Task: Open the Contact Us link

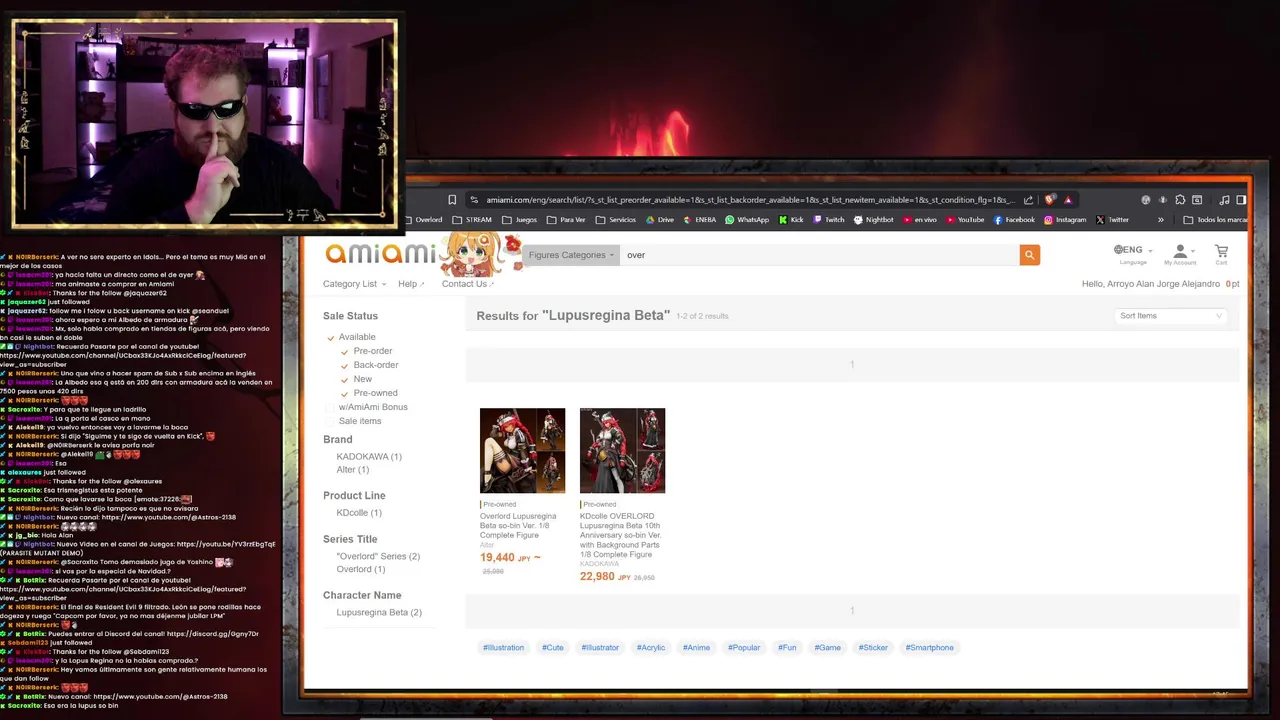Action: 468,284
